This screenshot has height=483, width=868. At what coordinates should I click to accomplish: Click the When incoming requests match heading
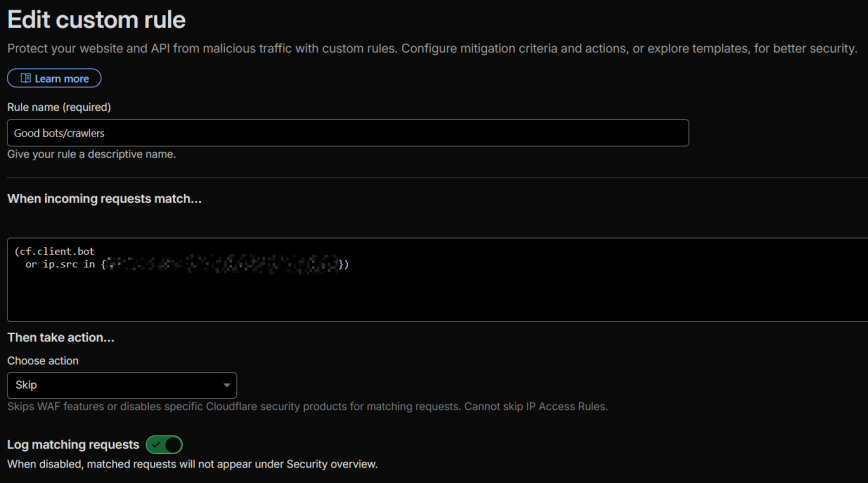click(x=104, y=199)
